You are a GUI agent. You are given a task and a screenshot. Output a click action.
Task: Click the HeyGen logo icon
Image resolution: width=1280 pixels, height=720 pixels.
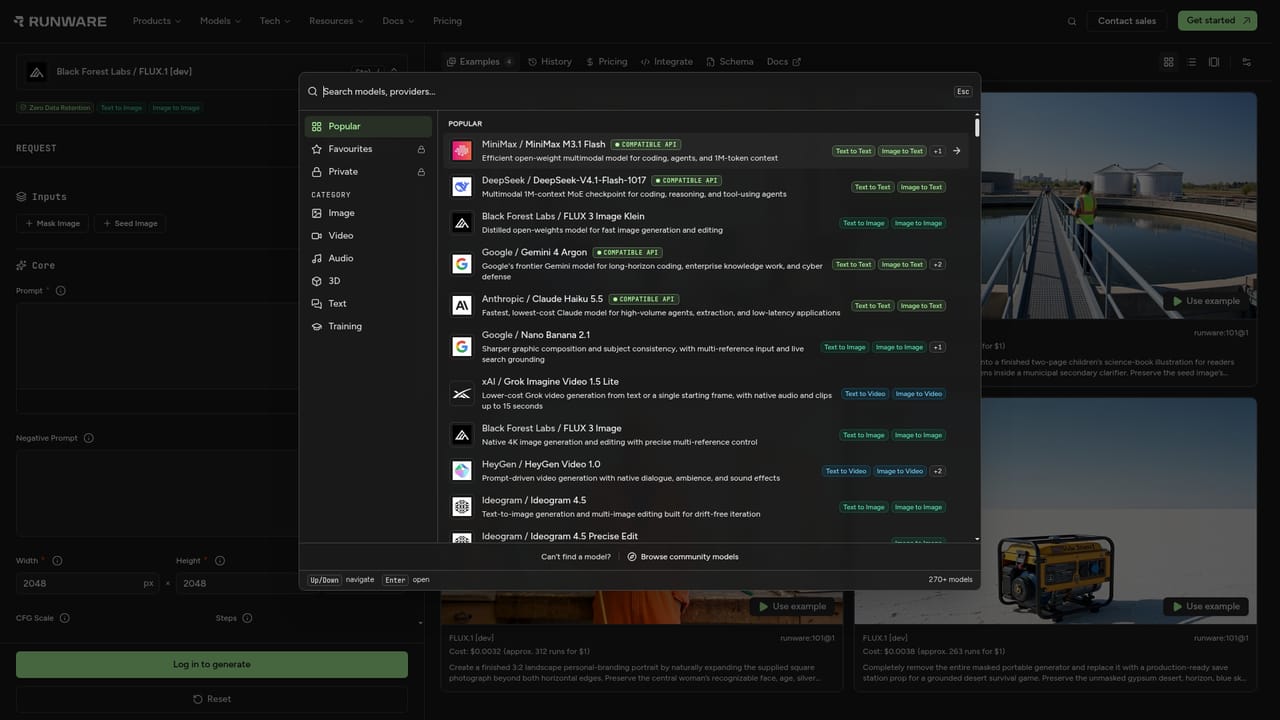pyautogui.click(x=462, y=470)
